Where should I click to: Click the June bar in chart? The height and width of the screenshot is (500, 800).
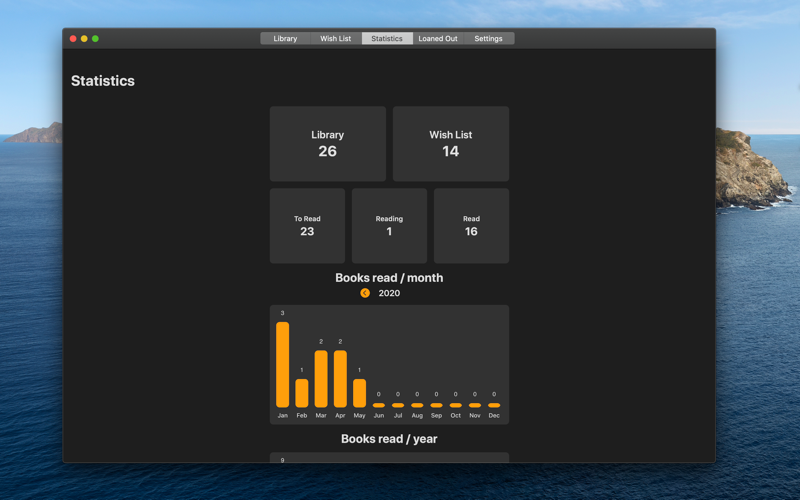(x=379, y=406)
